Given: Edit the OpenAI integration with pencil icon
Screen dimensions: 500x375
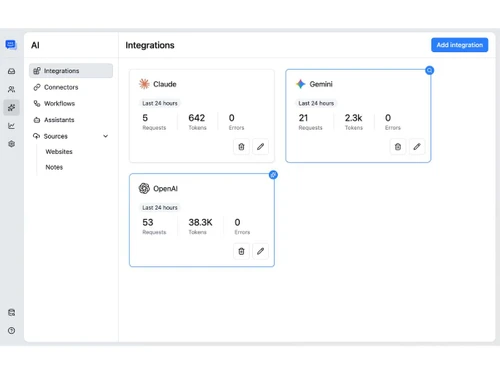Looking at the screenshot, I should [x=260, y=251].
